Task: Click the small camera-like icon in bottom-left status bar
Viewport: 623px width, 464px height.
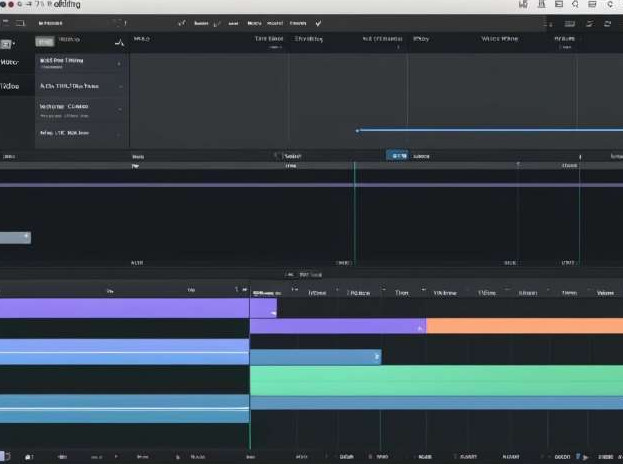Action: tap(29, 457)
